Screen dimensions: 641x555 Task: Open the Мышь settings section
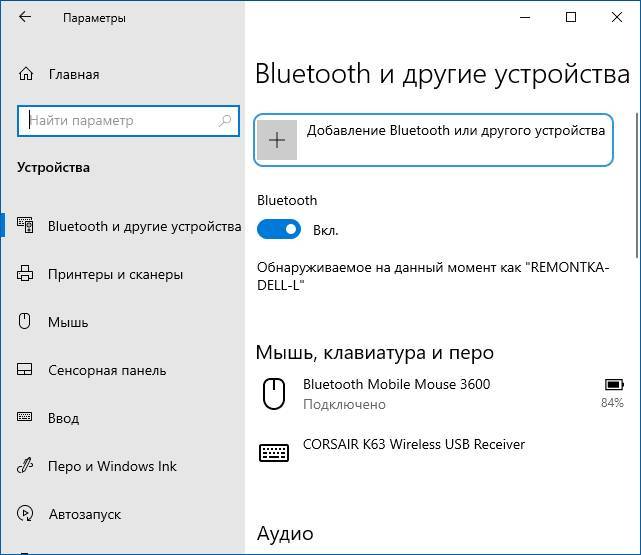coord(123,322)
